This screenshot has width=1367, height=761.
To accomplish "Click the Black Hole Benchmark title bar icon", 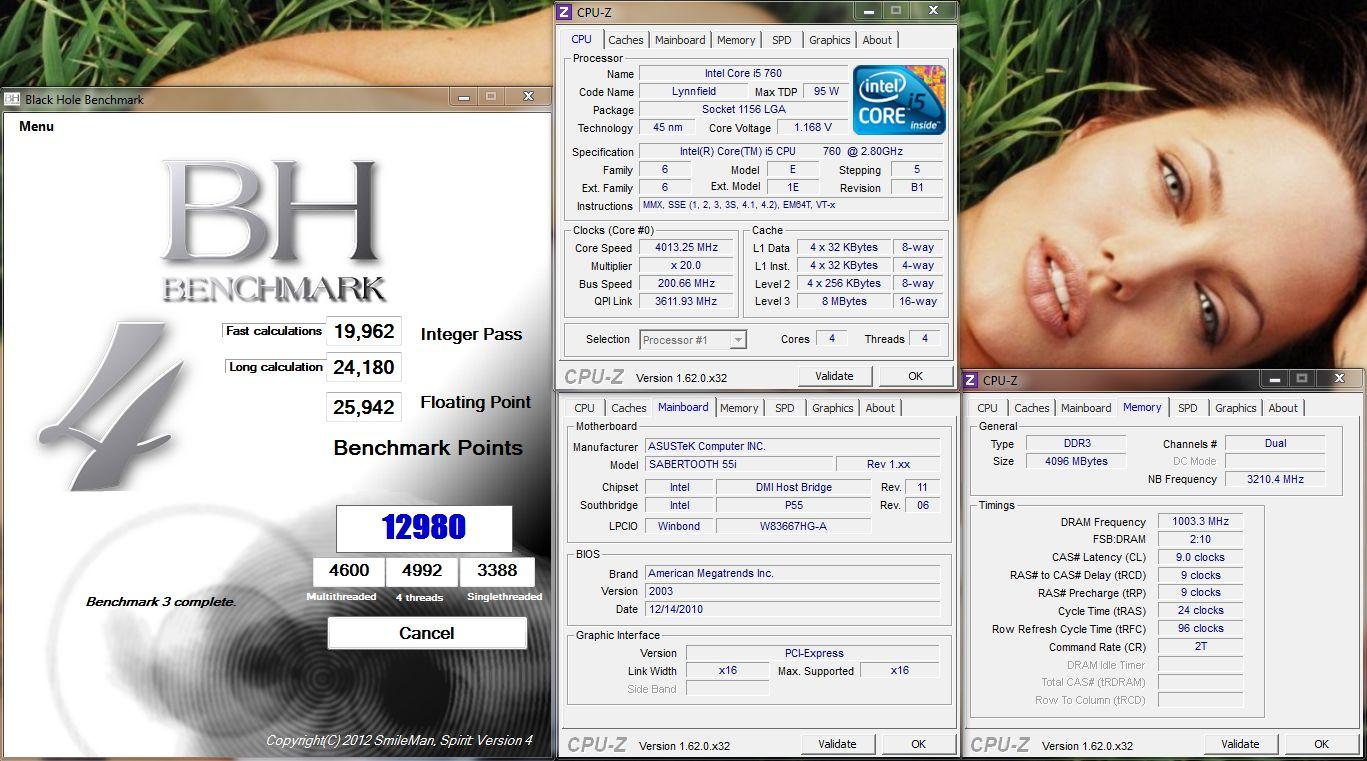I will pos(12,99).
